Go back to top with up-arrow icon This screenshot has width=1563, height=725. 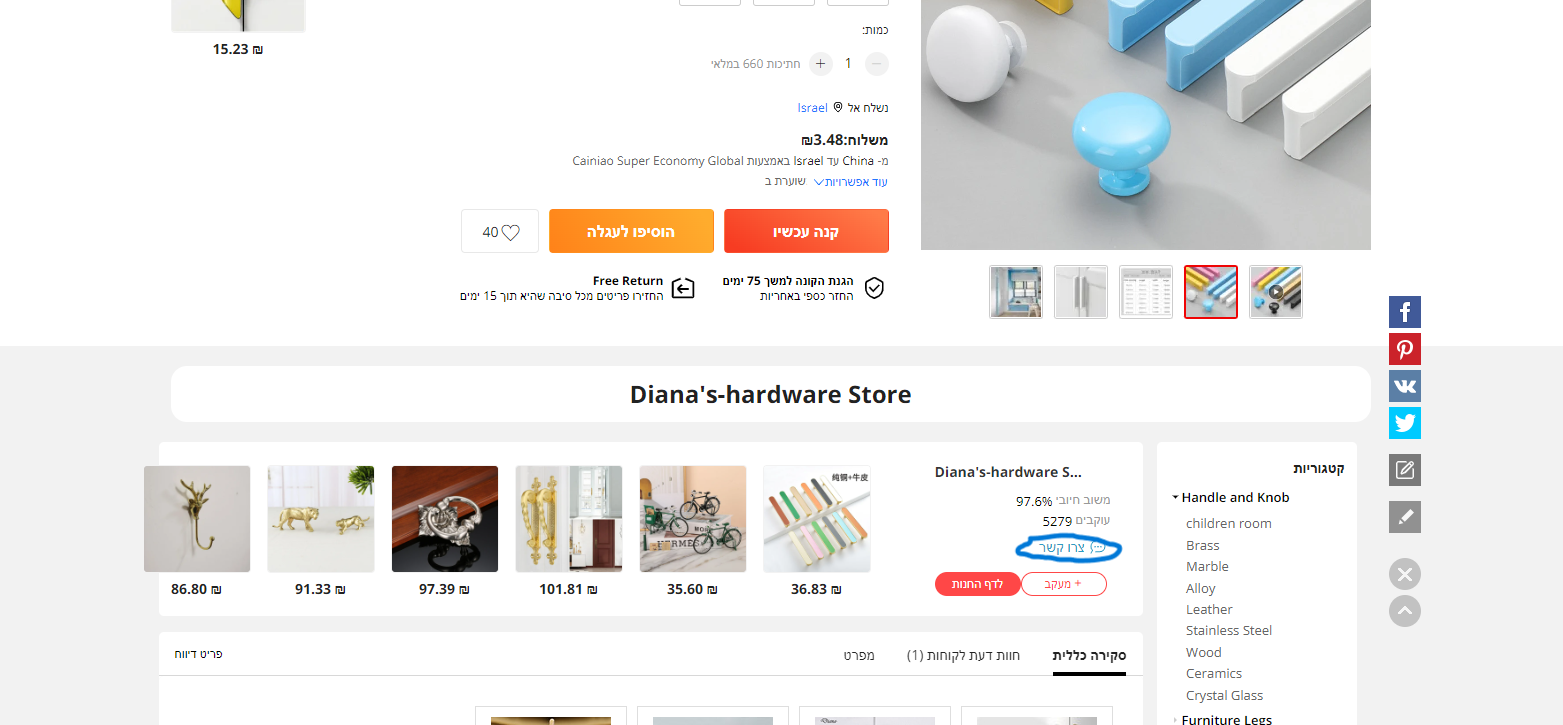[x=1404, y=611]
